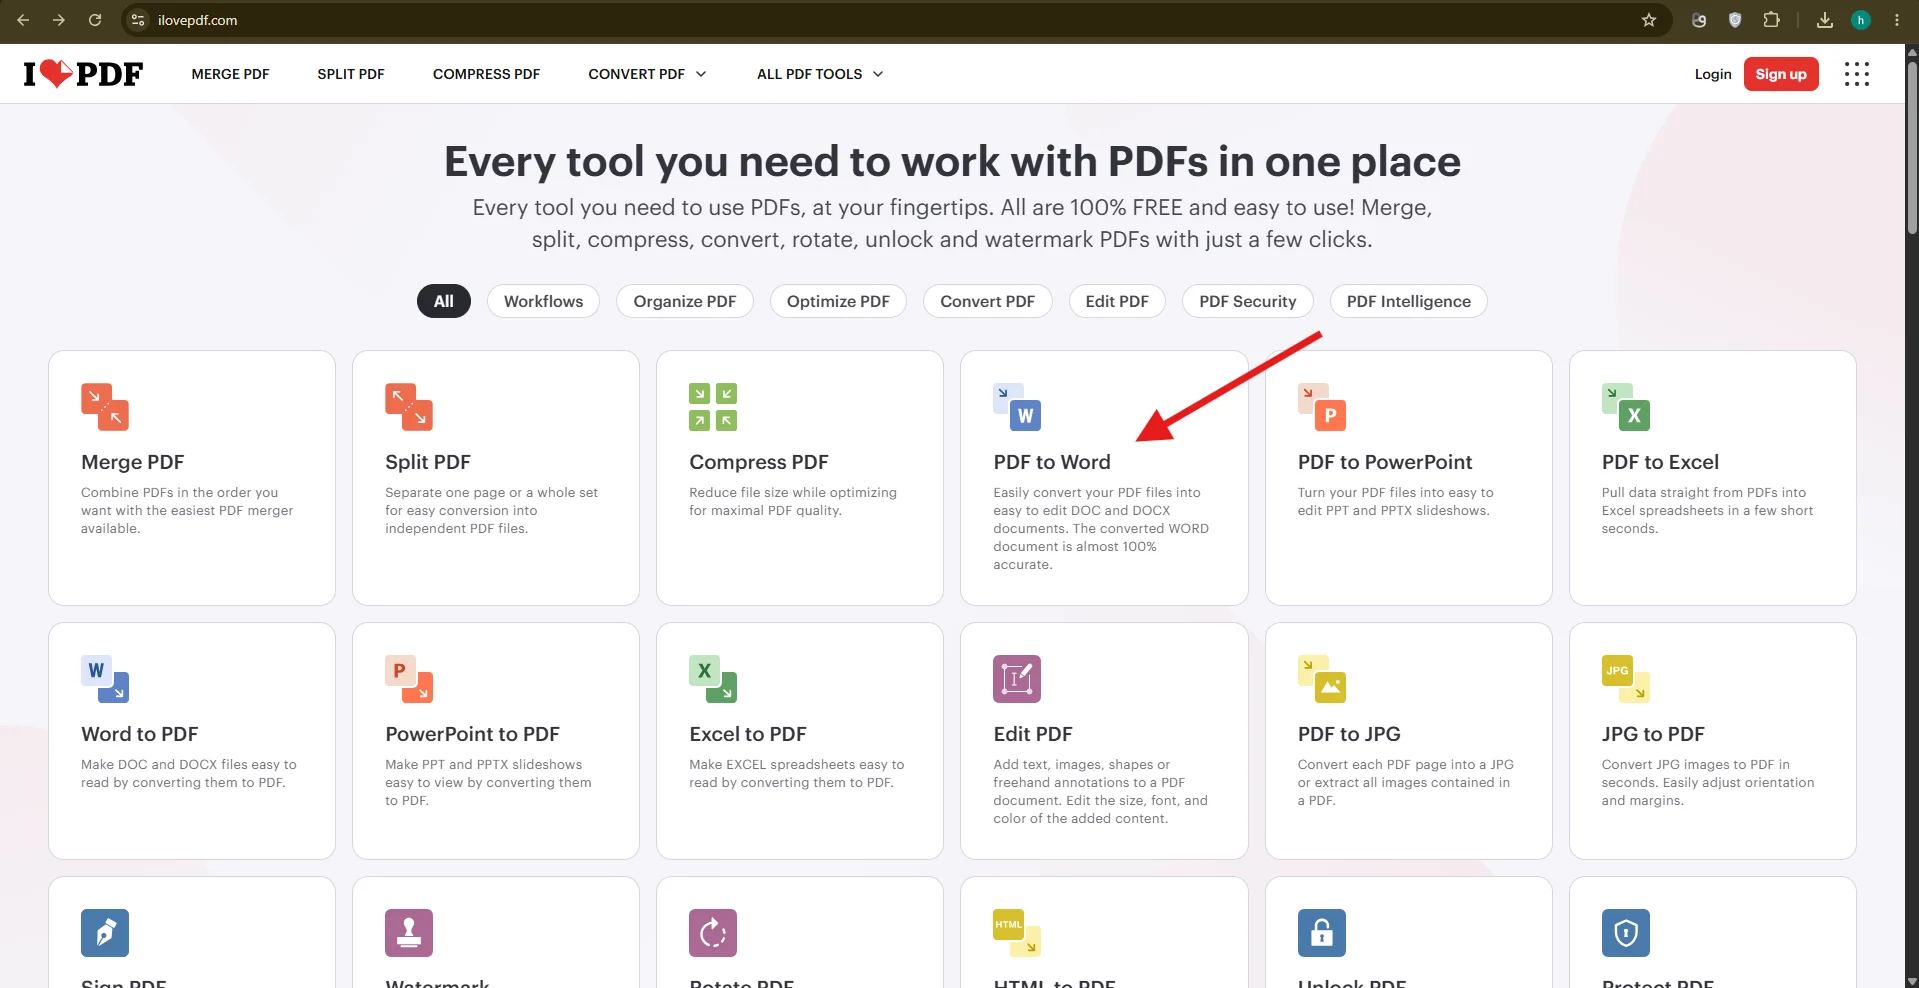Open the apps grid menu icon
Screen dimensions: 1919x988
point(1857,74)
